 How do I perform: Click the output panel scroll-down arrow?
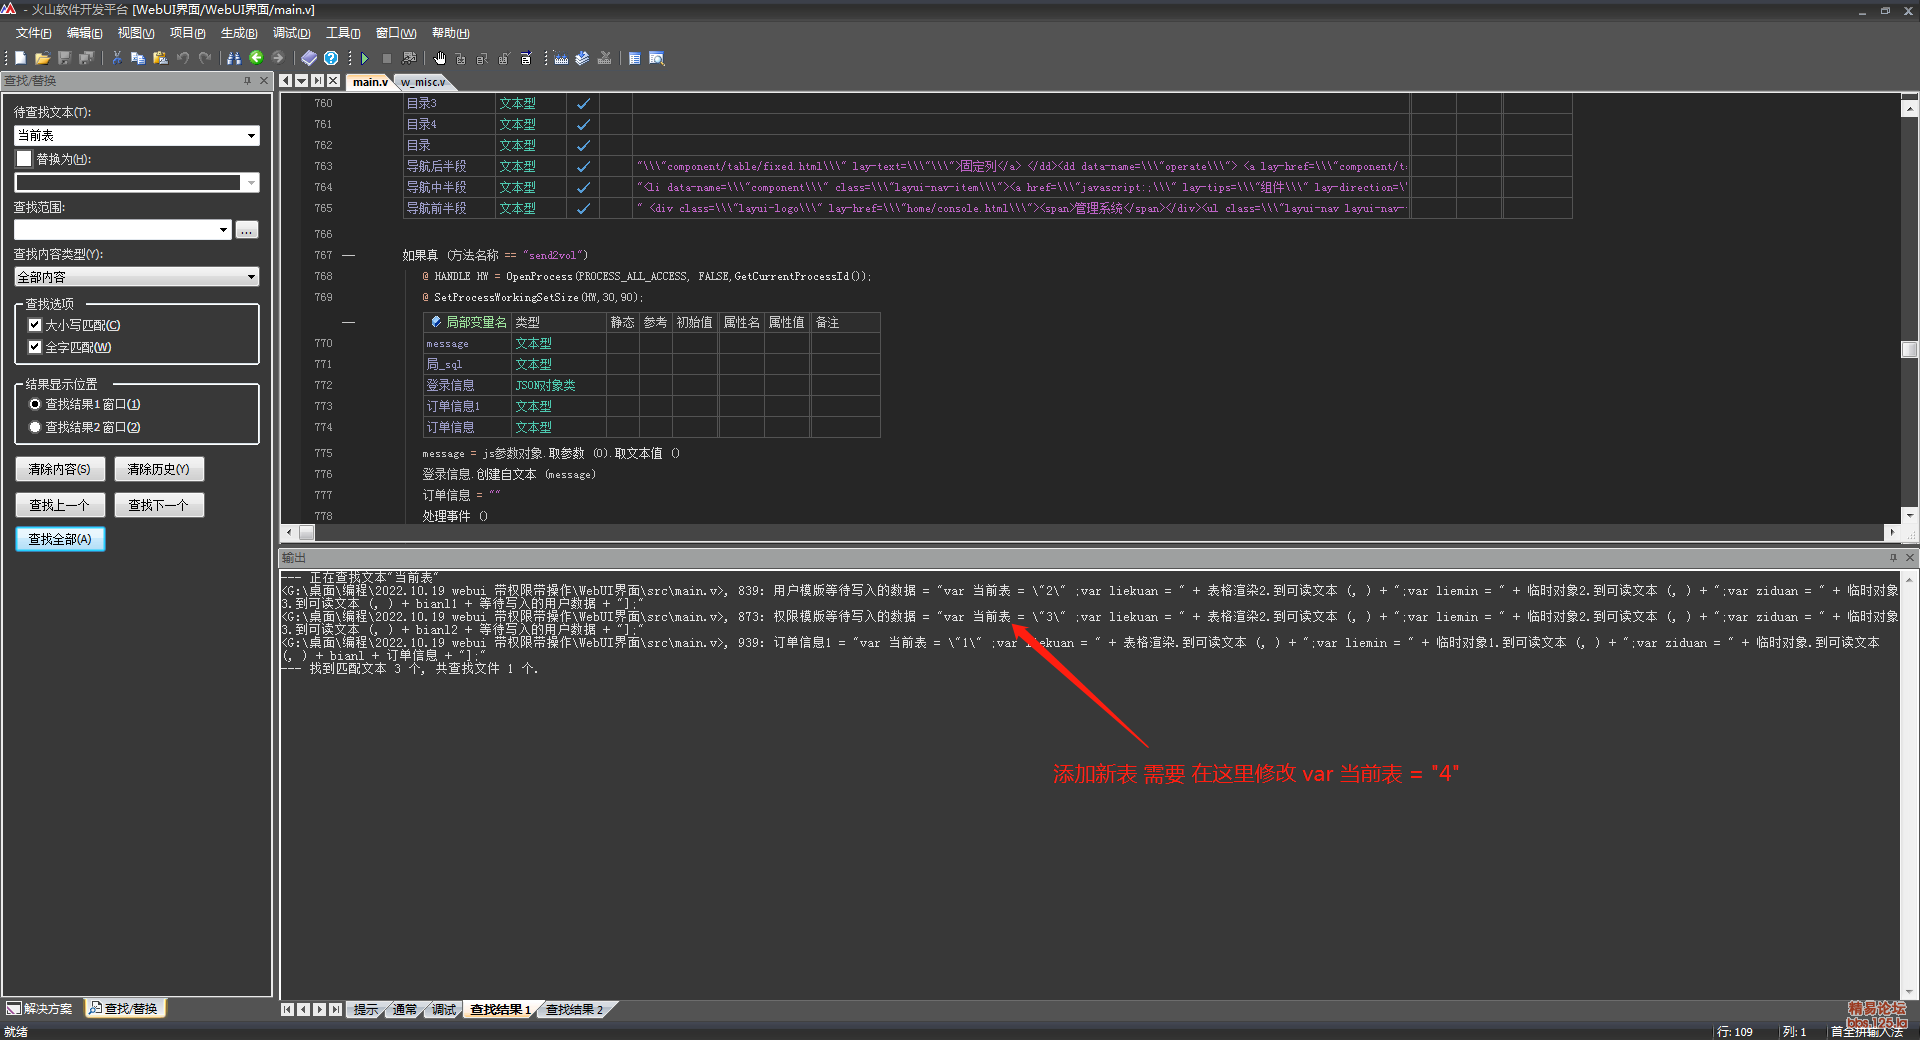(x=1910, y=991)
